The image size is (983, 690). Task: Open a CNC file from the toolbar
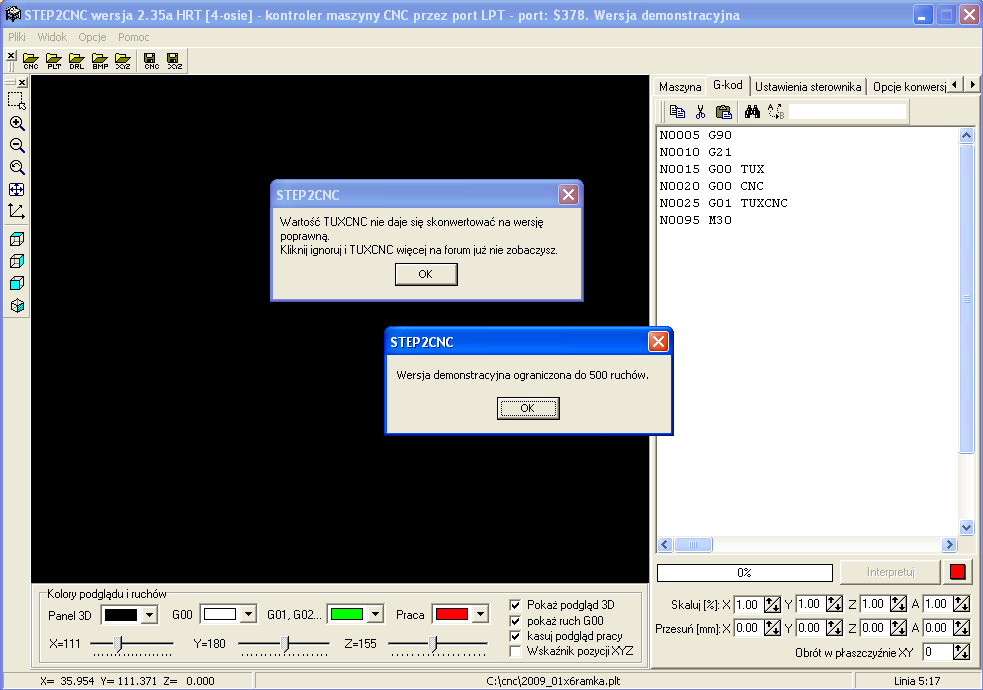(31, 61)
